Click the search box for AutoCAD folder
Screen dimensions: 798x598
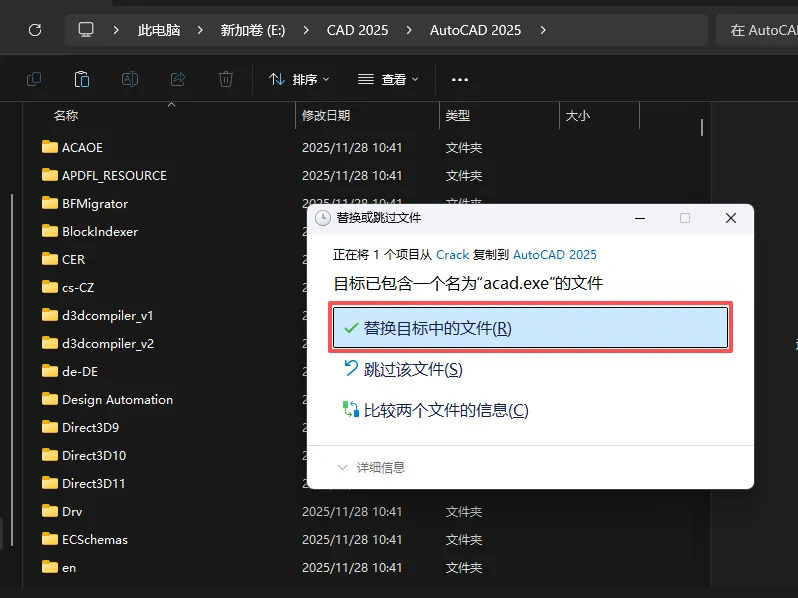pos(757,30)
